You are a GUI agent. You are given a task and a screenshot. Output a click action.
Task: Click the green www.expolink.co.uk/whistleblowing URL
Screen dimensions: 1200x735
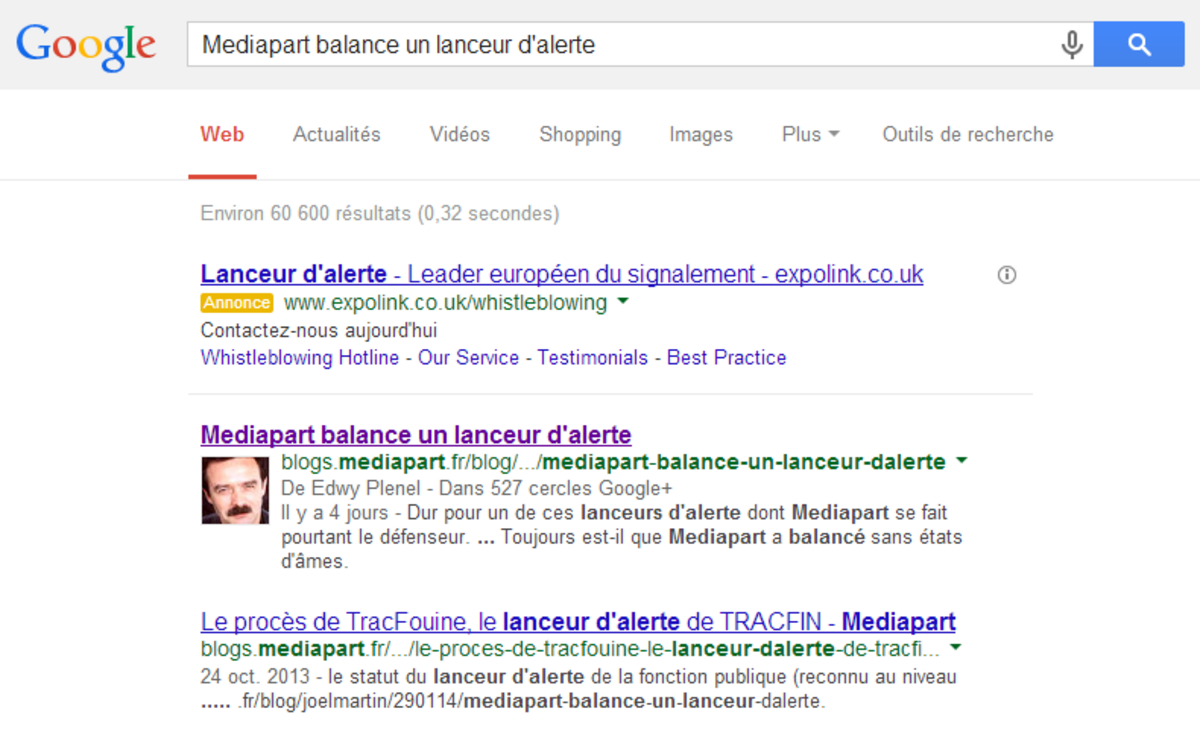[x=445, y=302]
